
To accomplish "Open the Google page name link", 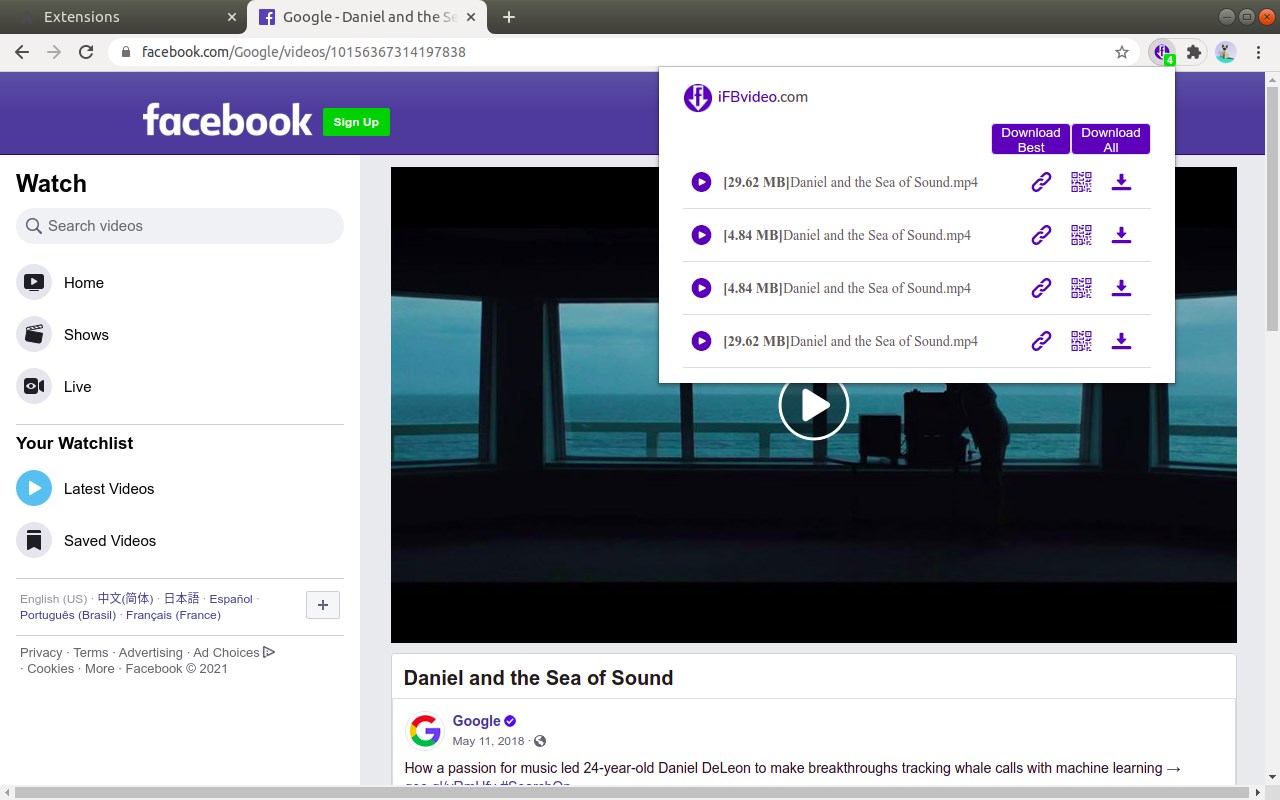I will [x=476, y=721].
